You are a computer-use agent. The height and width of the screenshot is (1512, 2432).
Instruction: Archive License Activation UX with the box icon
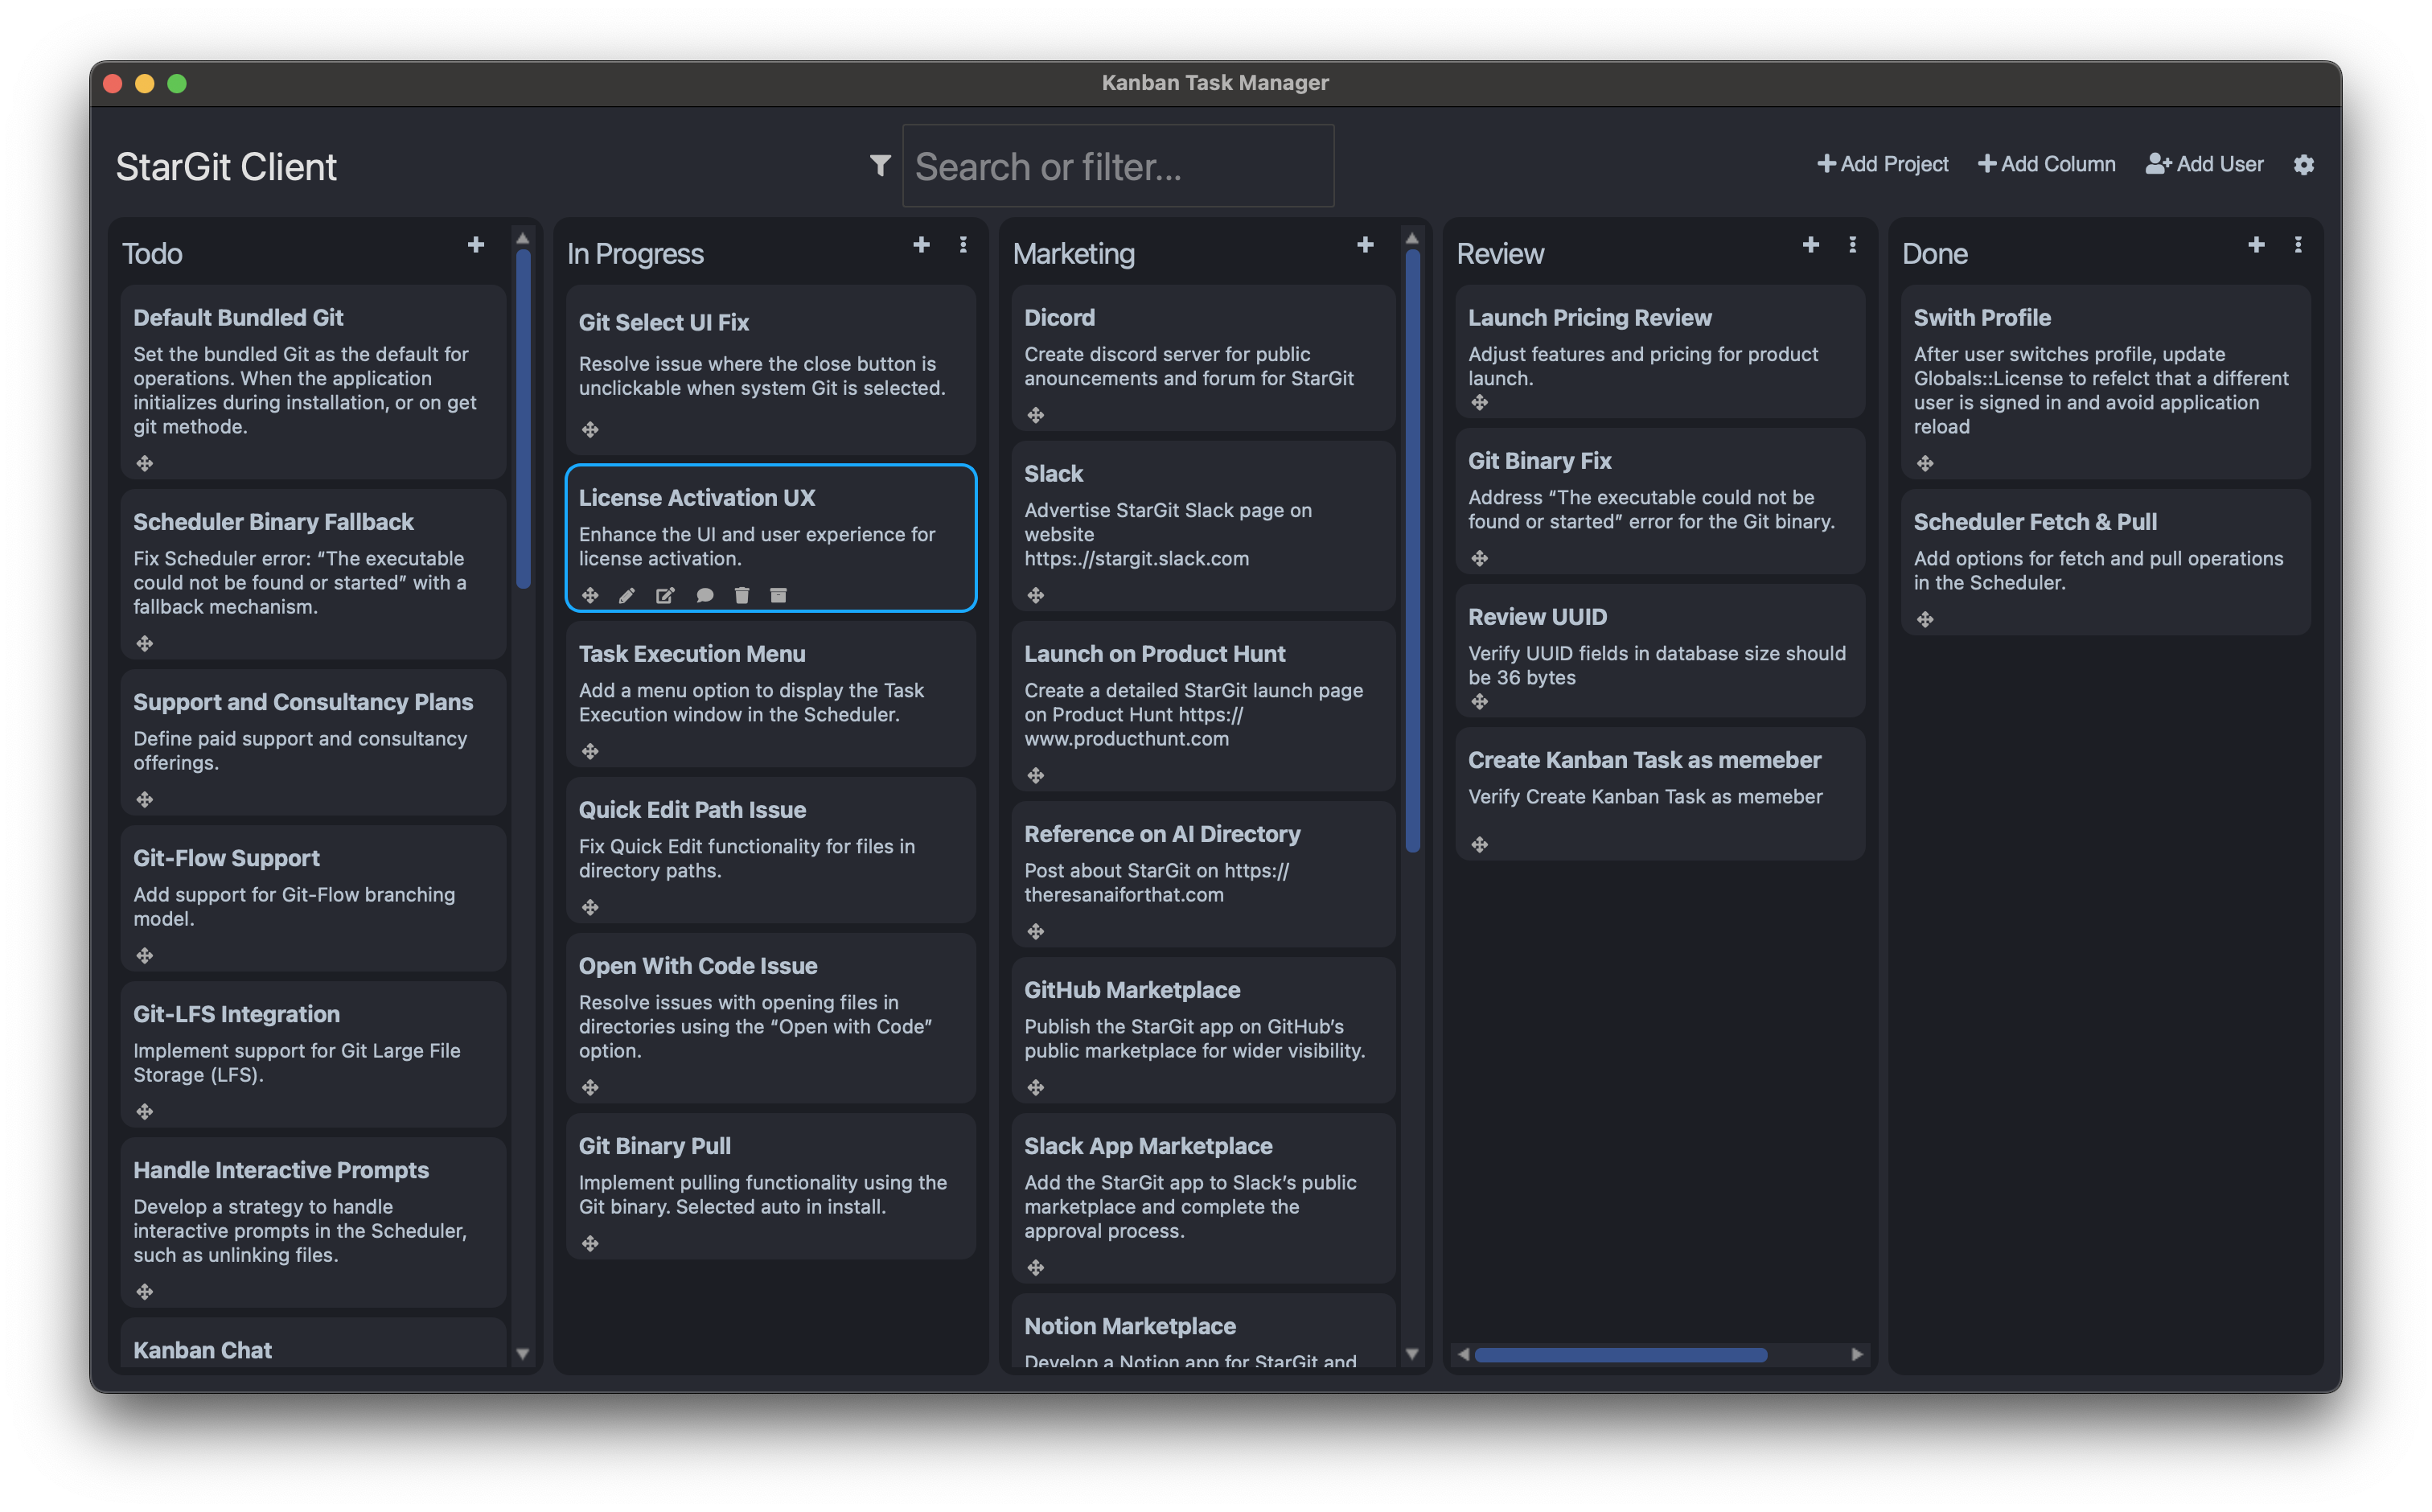pos(779,595)
